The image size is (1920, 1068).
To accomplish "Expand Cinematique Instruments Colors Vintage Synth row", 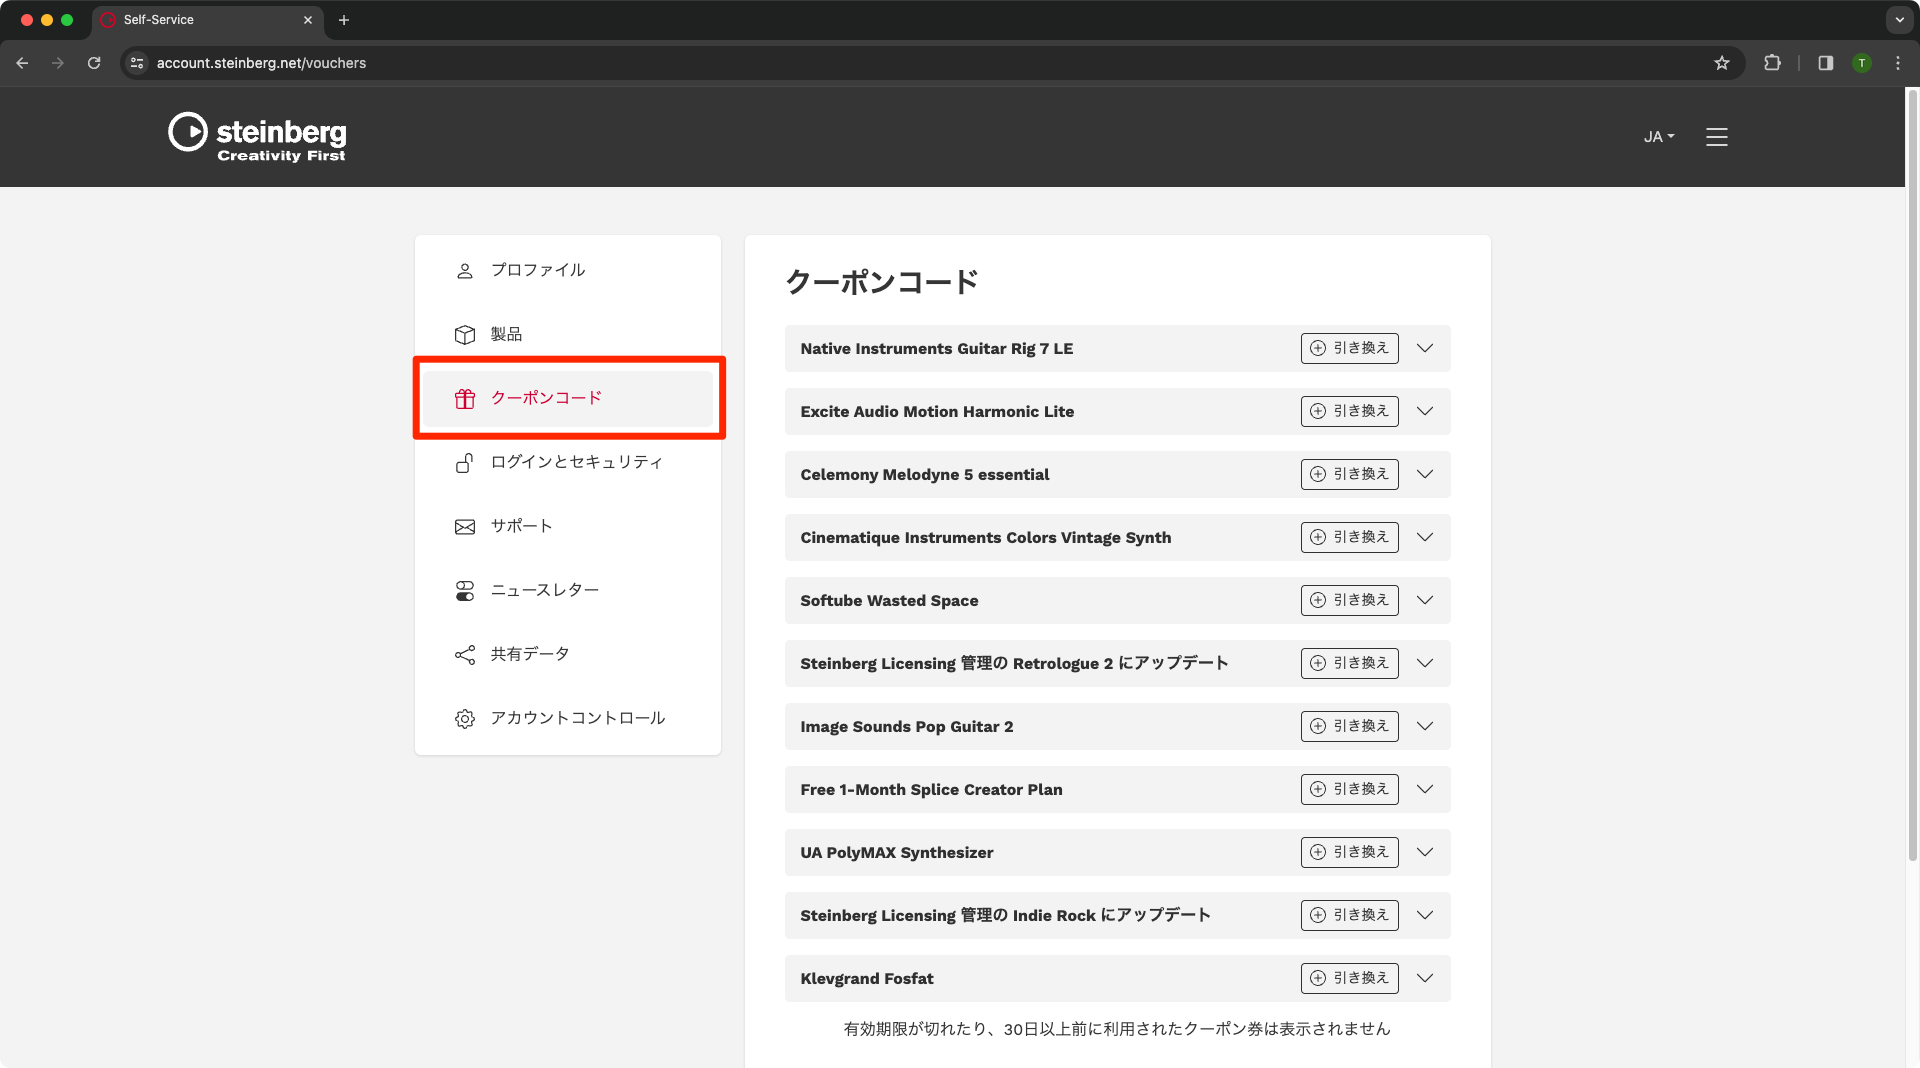I will tap(1425, 537).
